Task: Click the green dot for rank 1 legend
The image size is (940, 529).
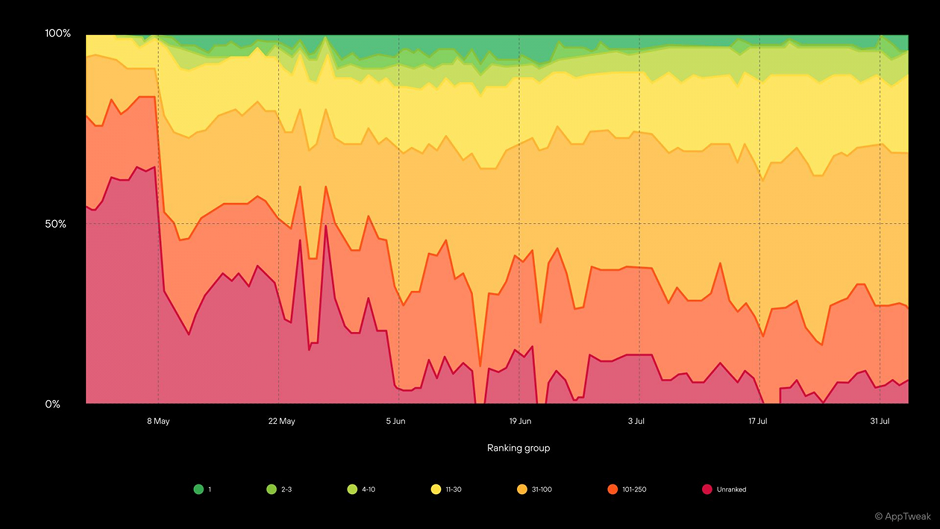Action: click(198, 489)
